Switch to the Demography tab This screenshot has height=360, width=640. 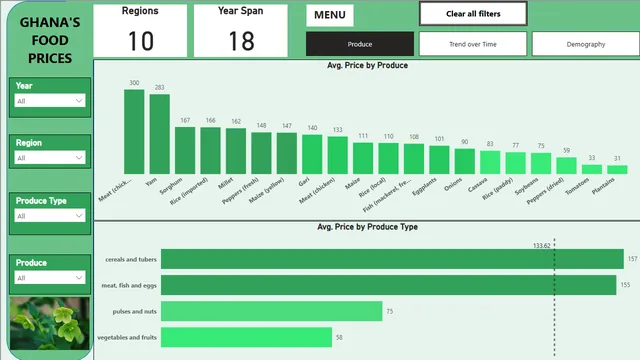click(x=586, y=44)
